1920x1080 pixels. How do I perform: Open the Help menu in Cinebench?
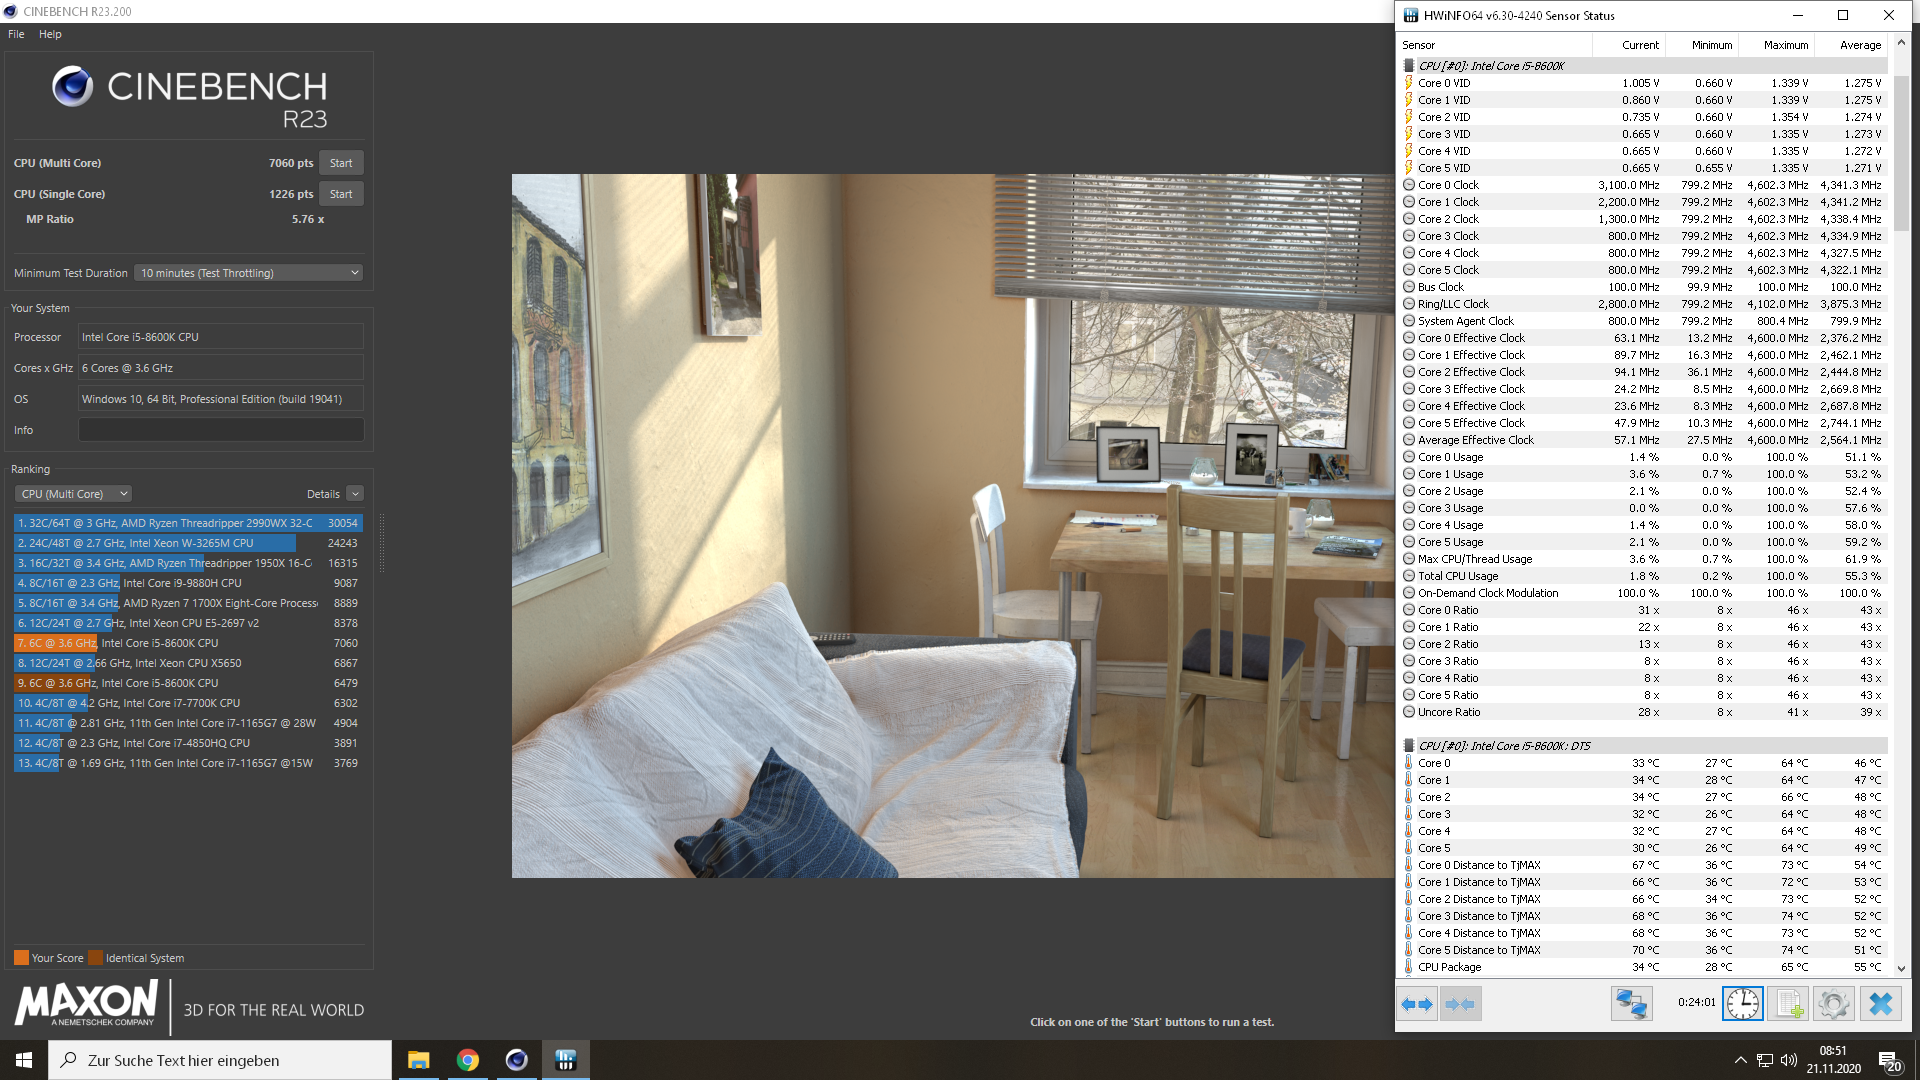[x=50, y=34]
